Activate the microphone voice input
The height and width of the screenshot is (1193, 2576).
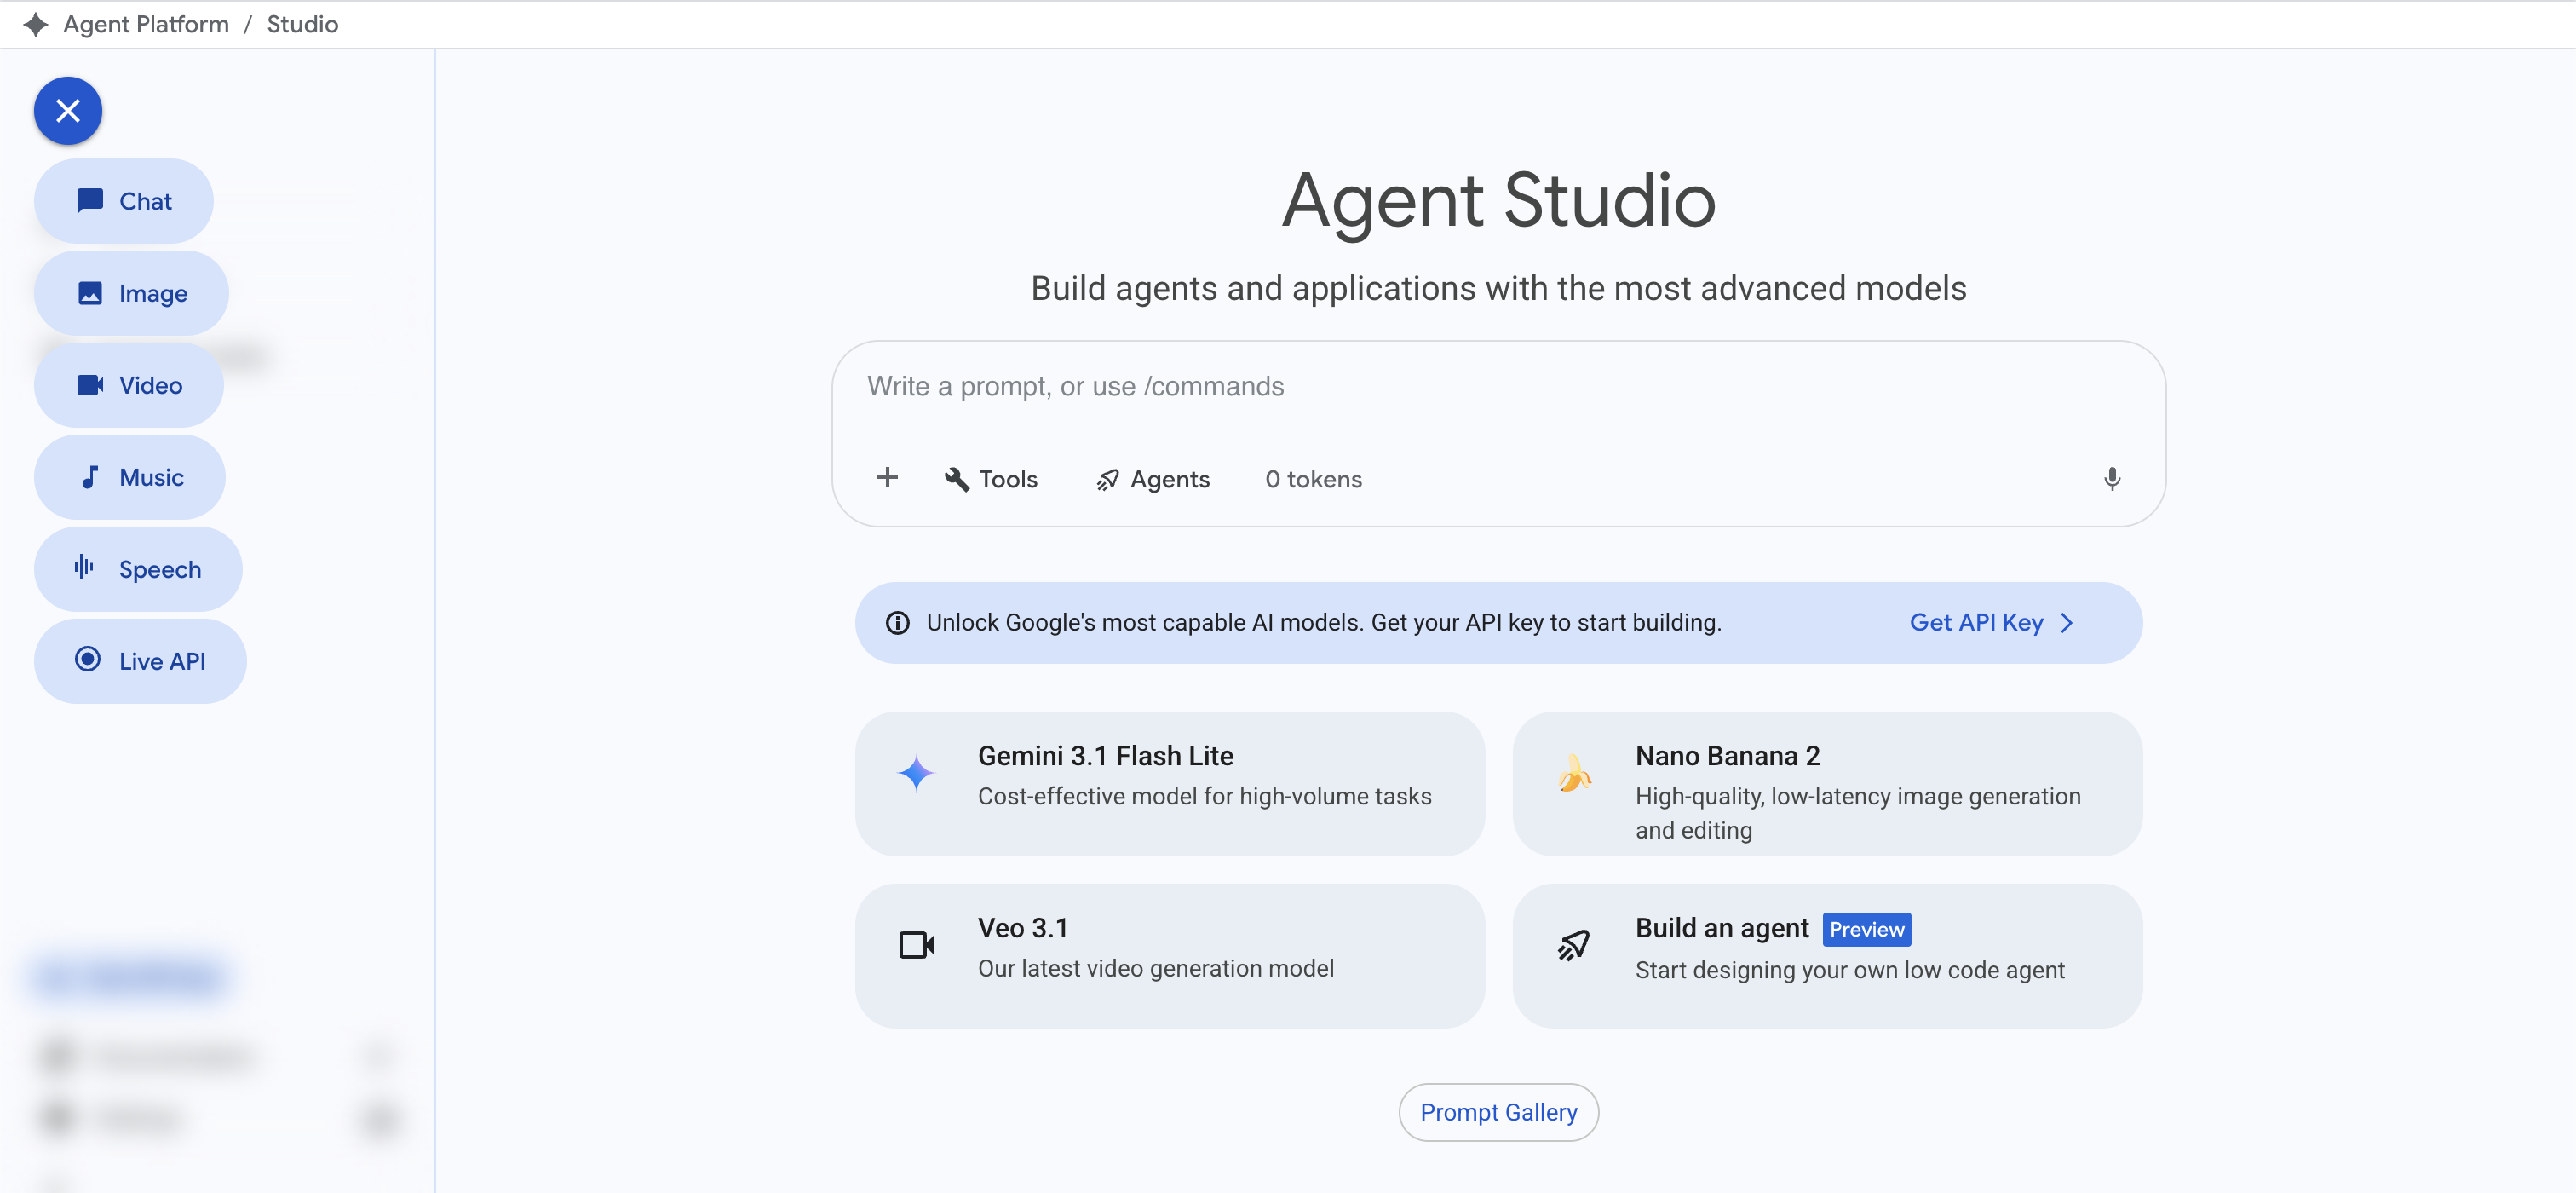[x=2111, y=479]
